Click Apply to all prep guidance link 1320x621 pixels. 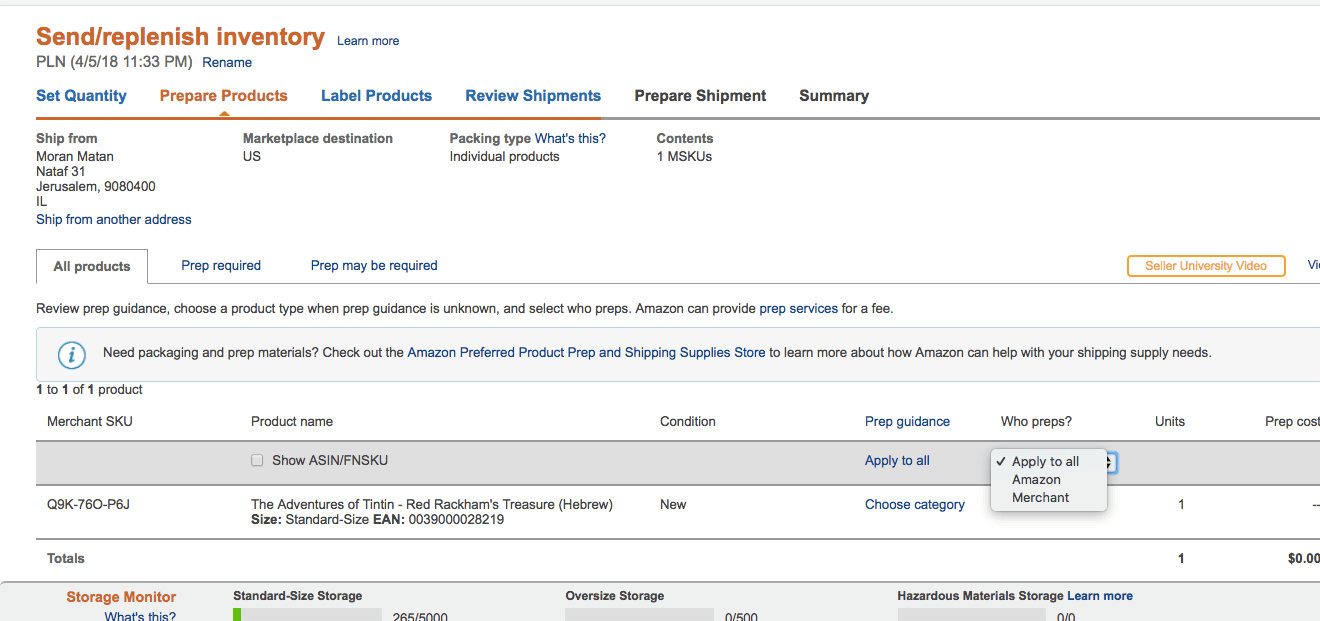tap(897, 461)
